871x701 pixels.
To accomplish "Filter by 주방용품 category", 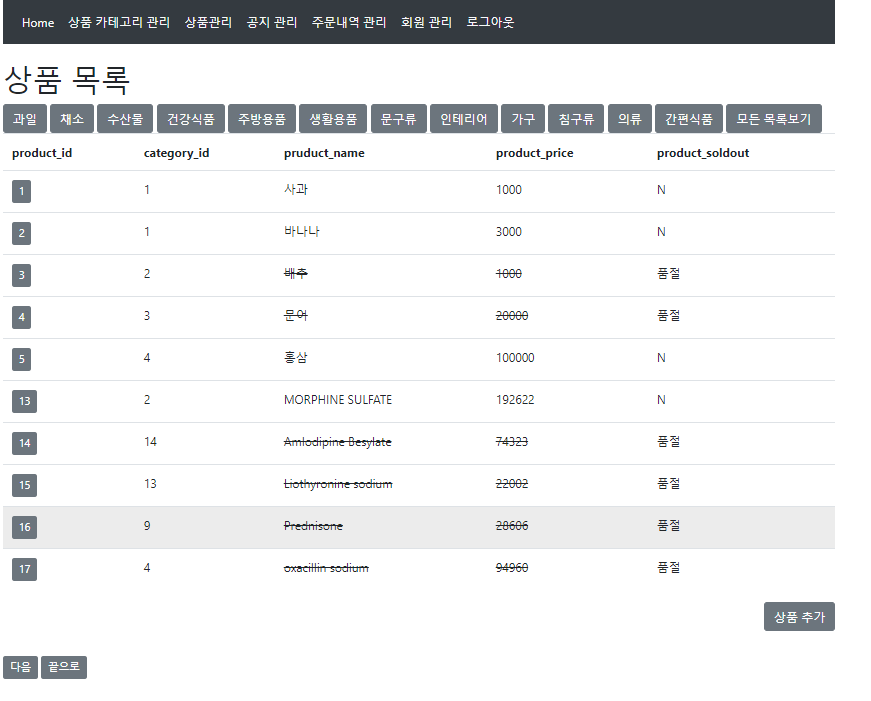I will [x=262, y=119].
